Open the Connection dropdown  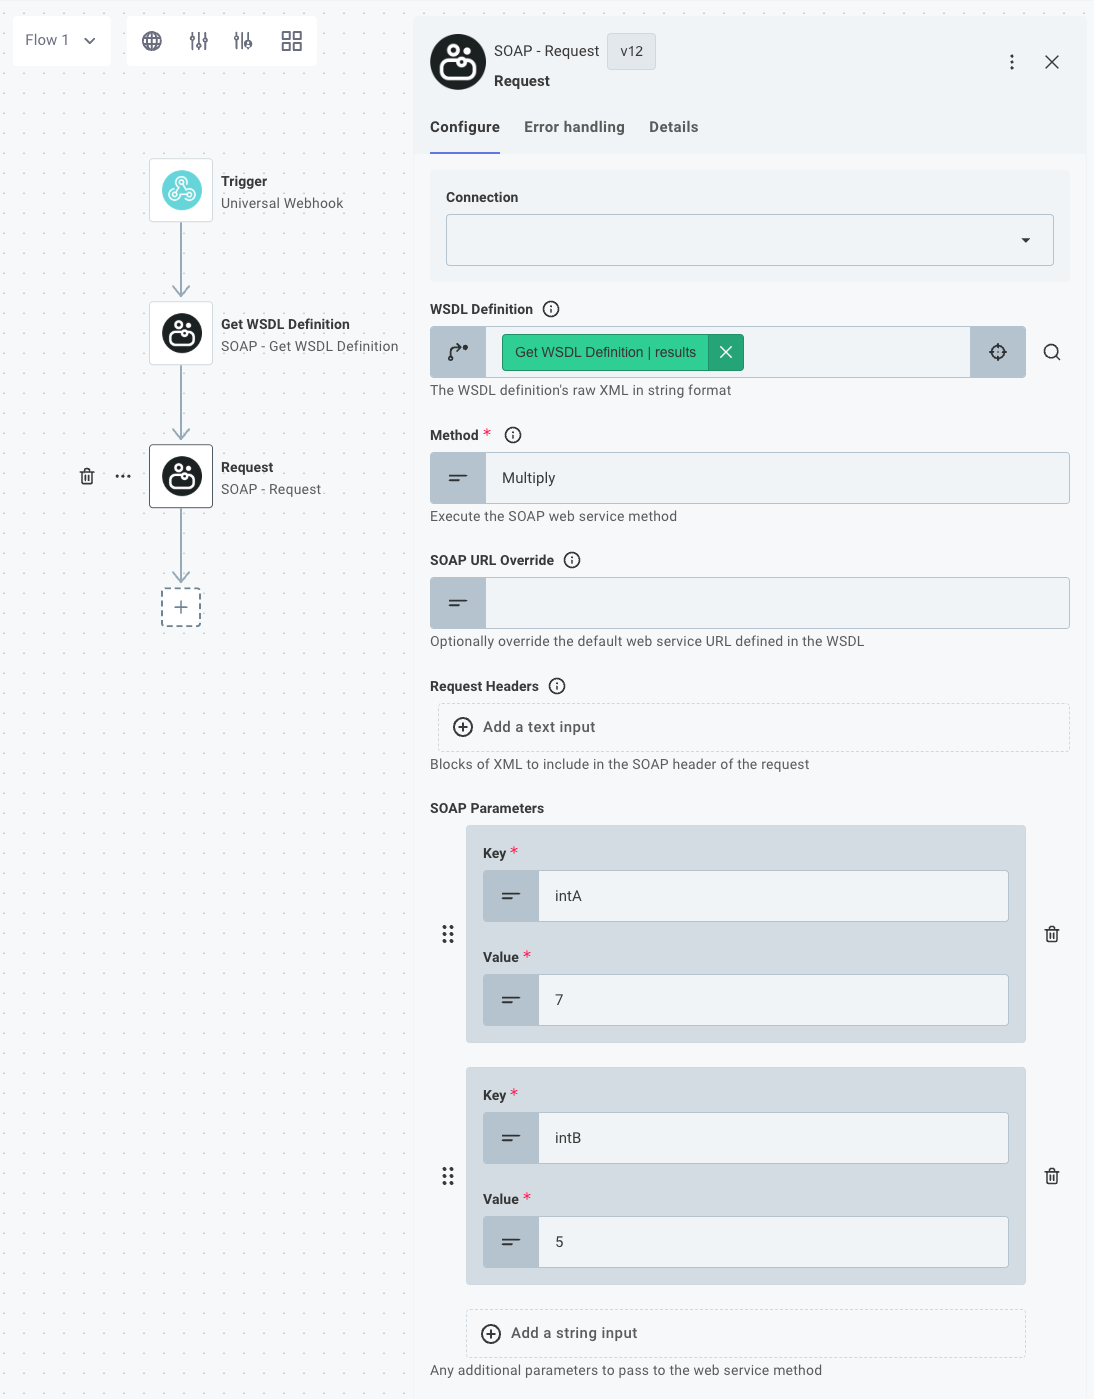[x=1026, y=240]
